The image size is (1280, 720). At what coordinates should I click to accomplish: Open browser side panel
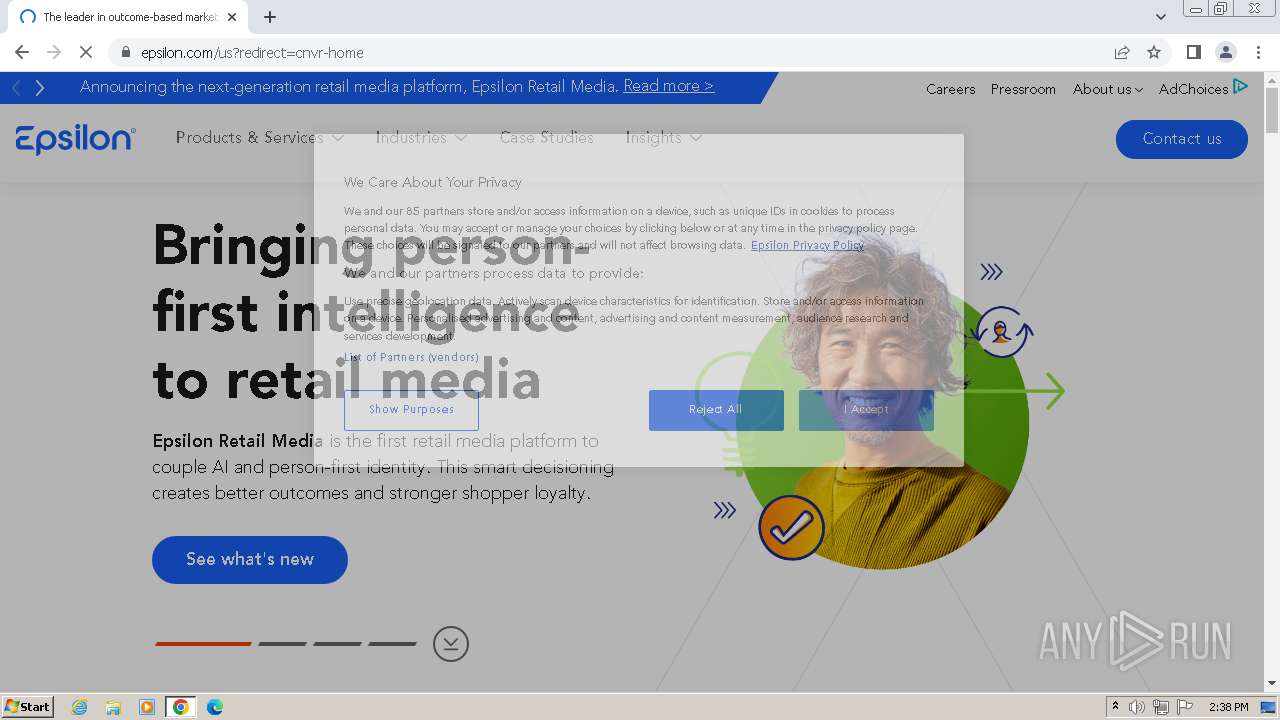(1193, 52)
